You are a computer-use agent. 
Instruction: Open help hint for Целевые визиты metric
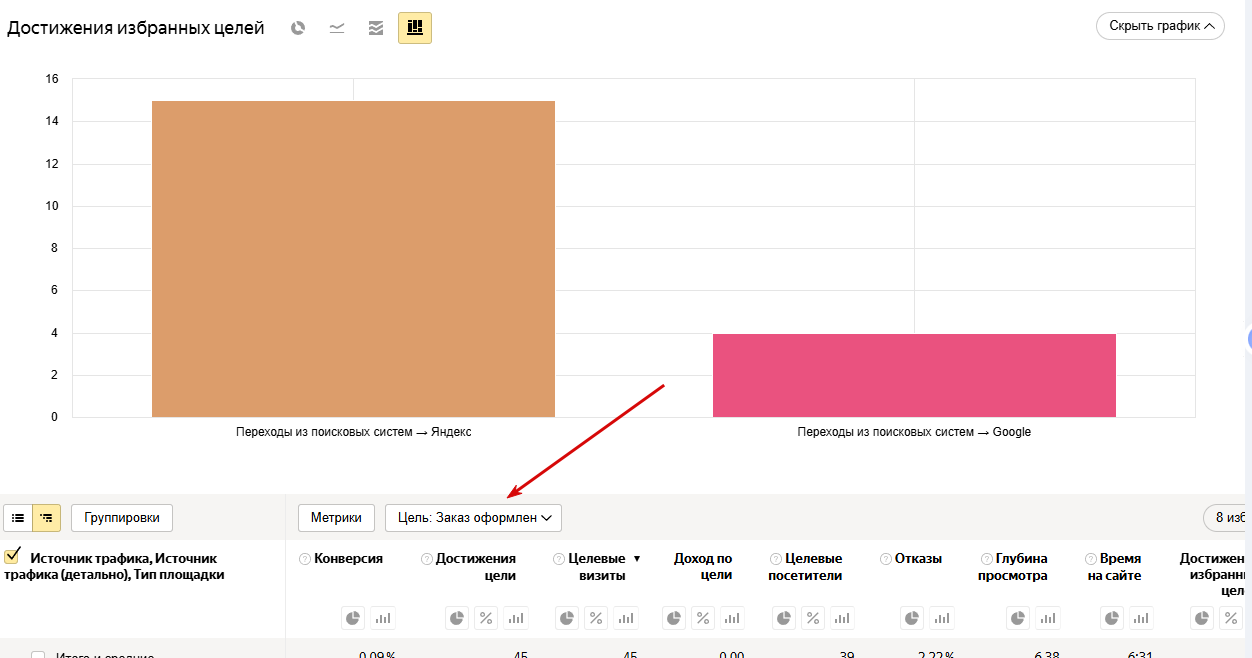[559, 559]
